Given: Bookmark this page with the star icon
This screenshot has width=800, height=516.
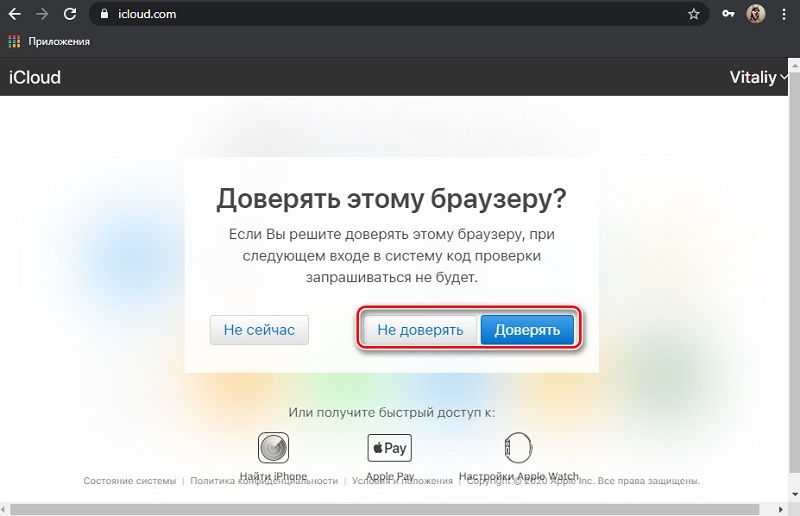Looking at the screenshot, I should coord(693,14).
